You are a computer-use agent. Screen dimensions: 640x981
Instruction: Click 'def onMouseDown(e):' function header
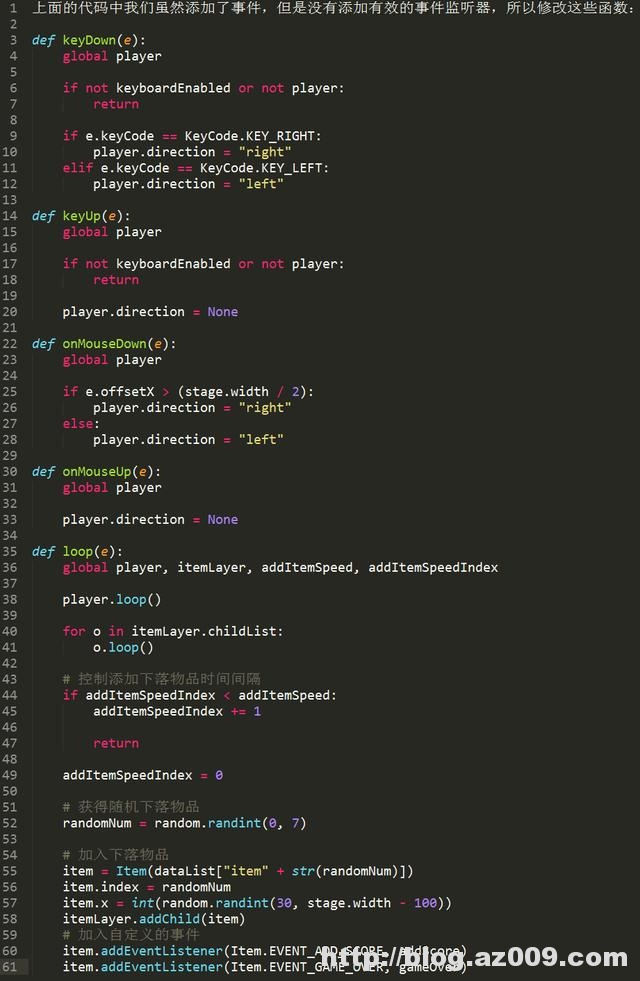104,344
